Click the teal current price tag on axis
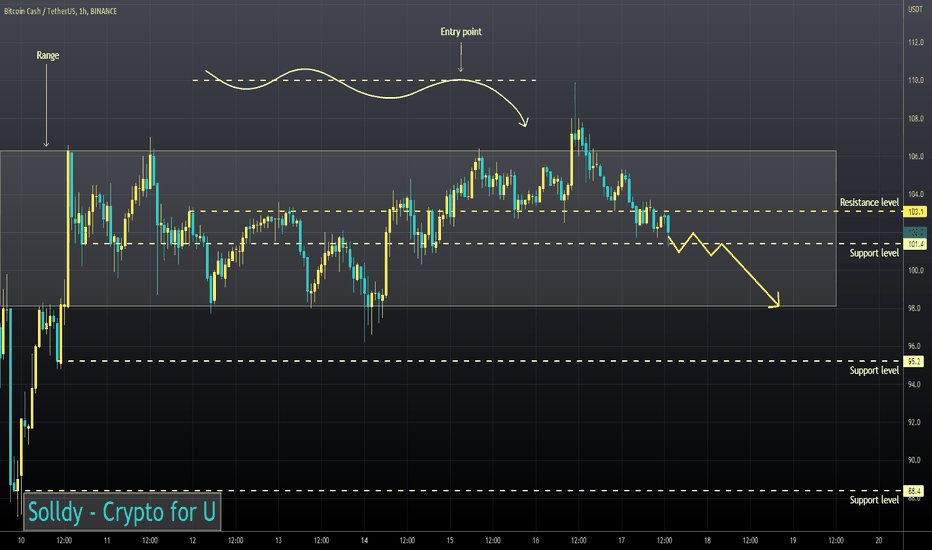 (x=914, y=232)
